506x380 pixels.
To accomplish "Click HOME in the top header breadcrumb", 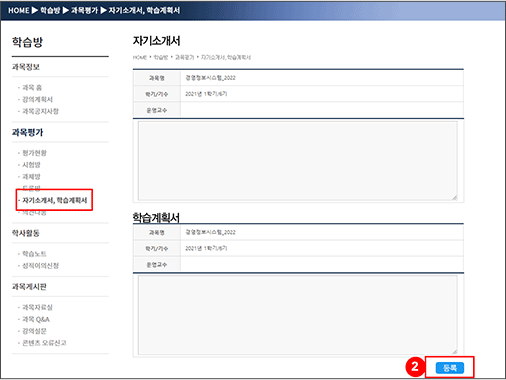I will (19, 10).
